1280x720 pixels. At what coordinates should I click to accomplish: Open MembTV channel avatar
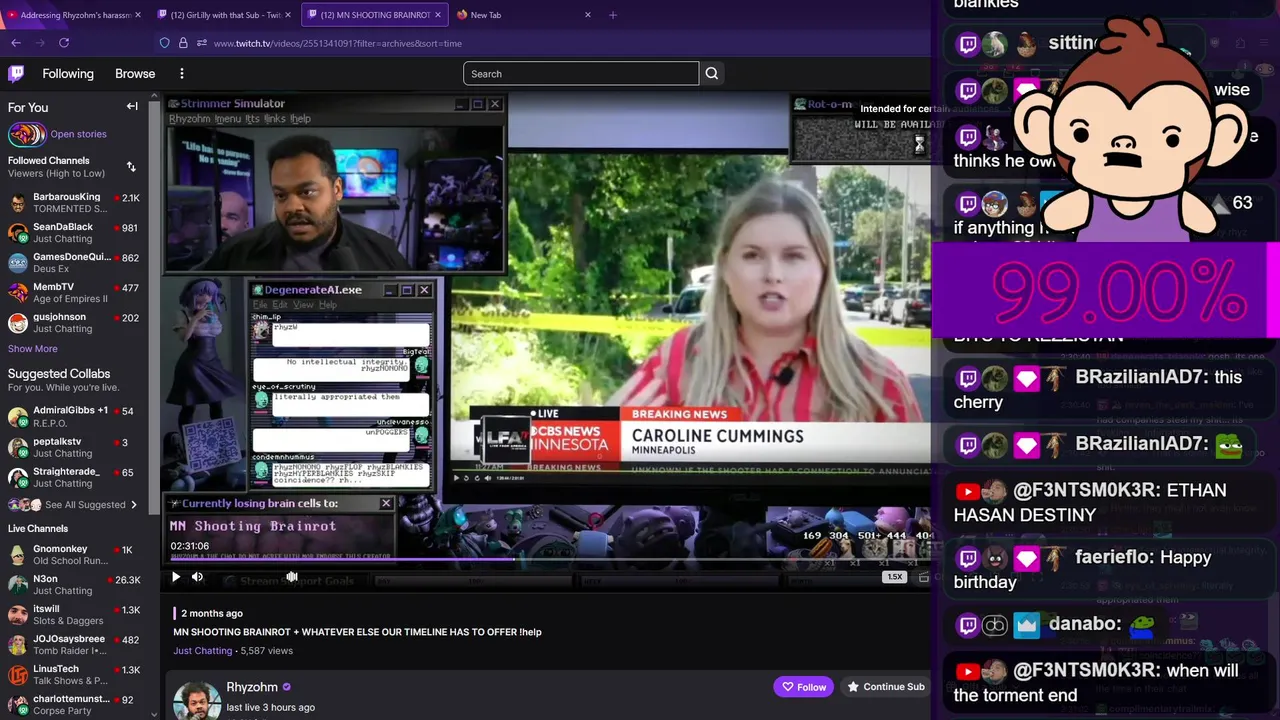[x=17, y=293]
